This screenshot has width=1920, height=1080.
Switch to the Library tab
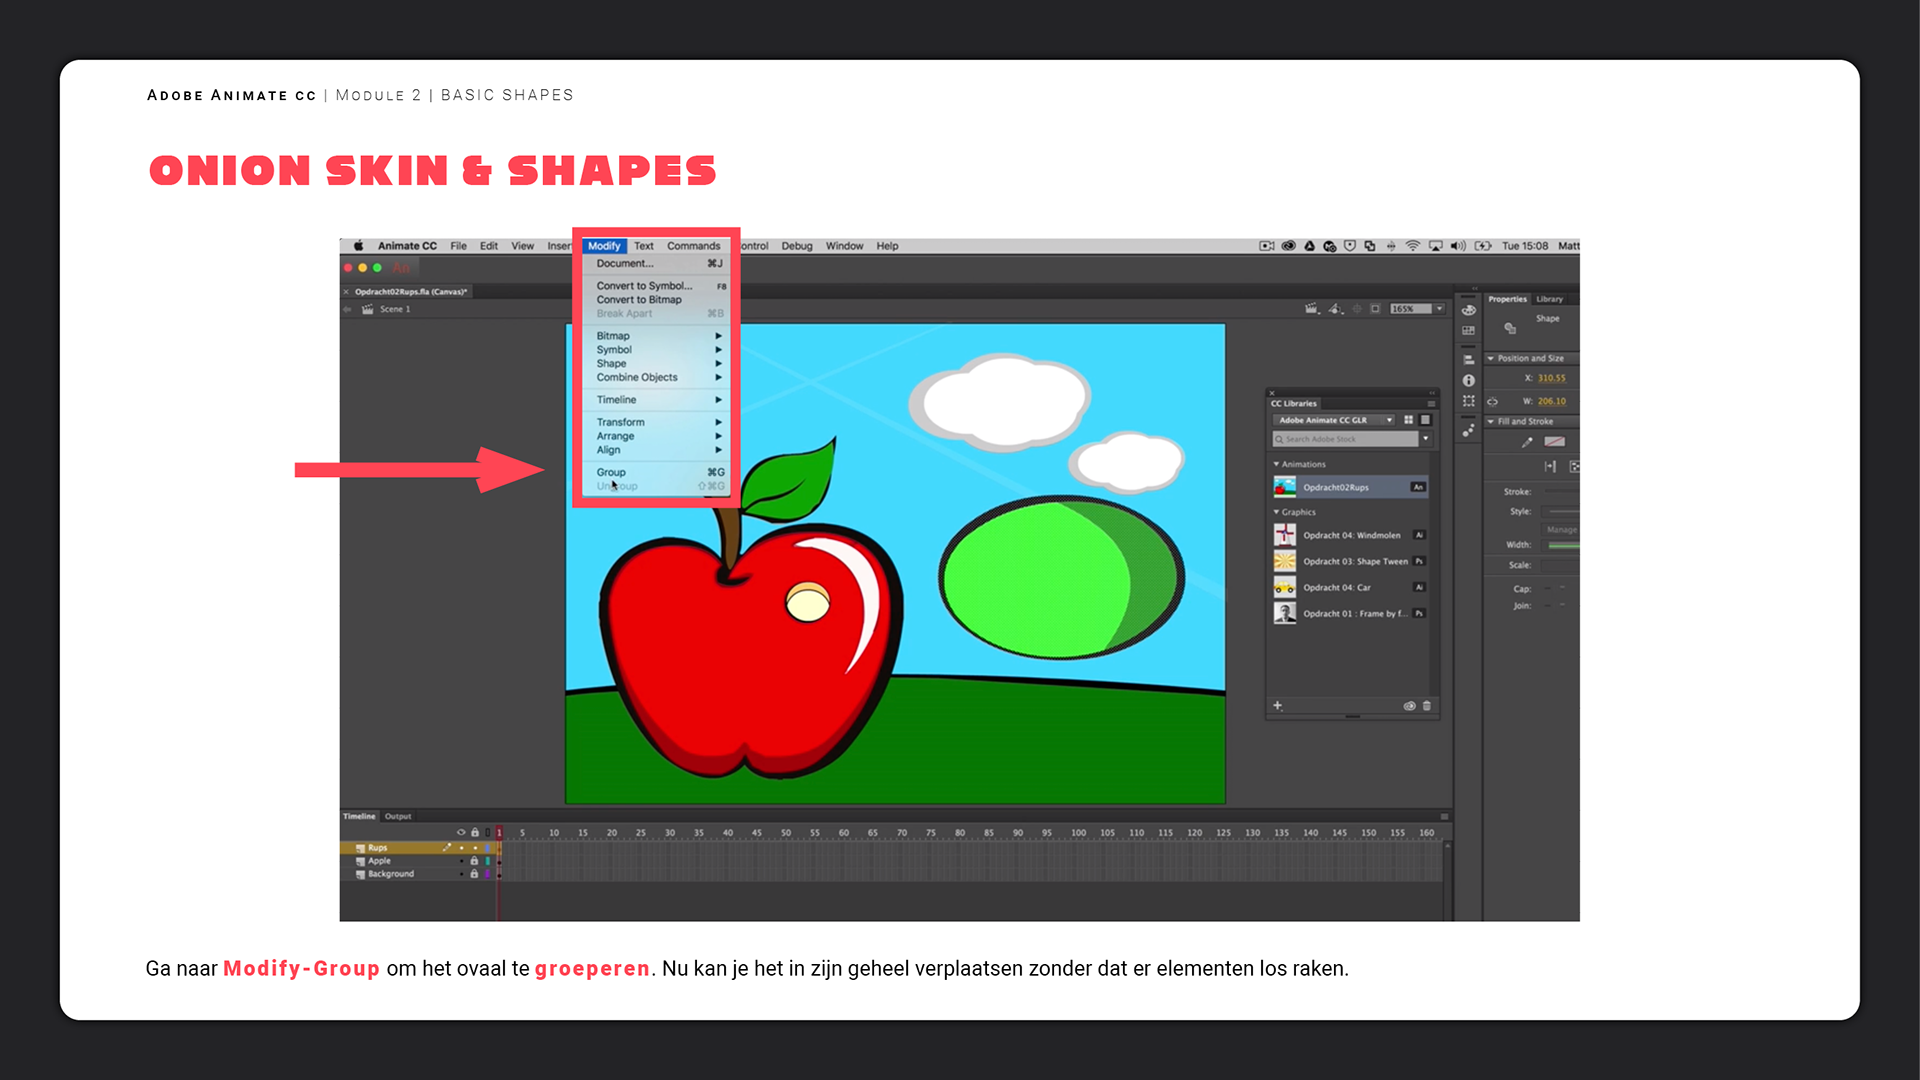coord(1549,299)
